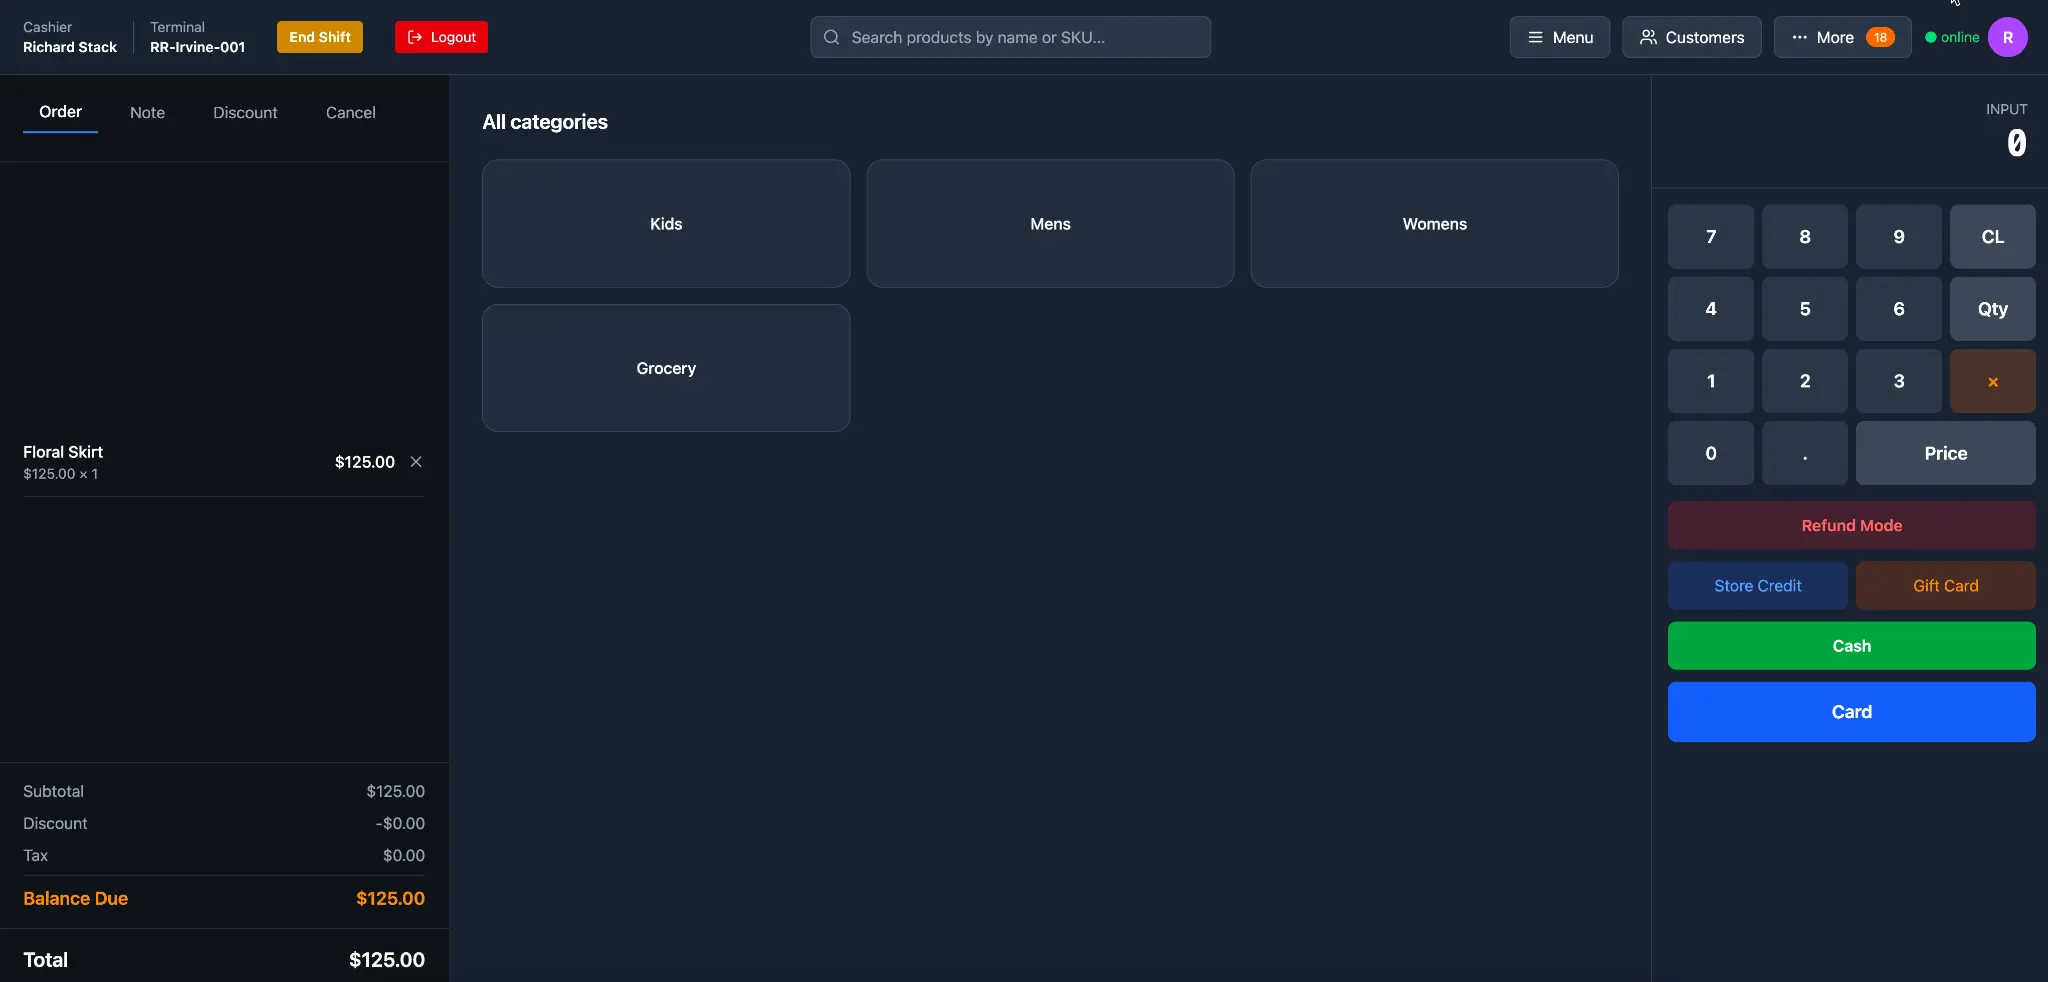Select the Cancel tab
The width and height of the screenshot is (2048, 982).
coord(350,113)
